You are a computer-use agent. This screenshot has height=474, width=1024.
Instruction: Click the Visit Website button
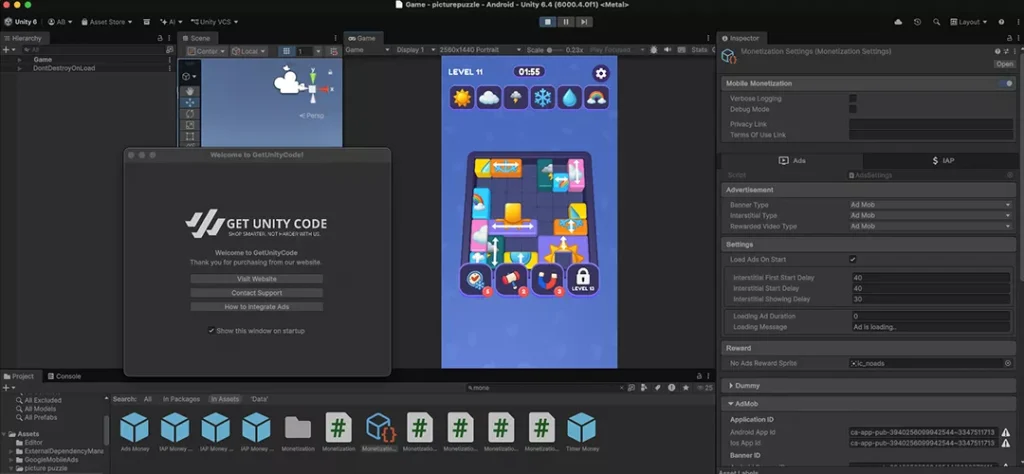click(256, 279)
